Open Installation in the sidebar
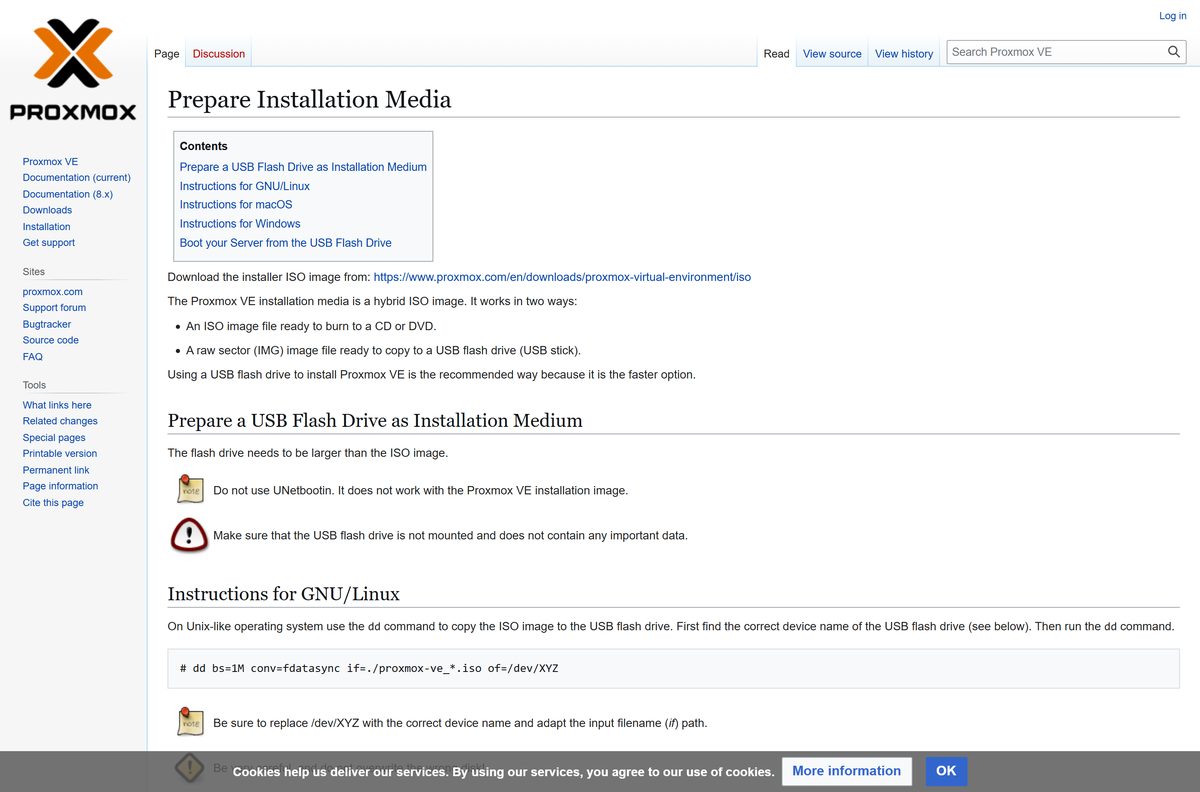1200x792 pixels. pyautogui.click(x=47, y=227)
